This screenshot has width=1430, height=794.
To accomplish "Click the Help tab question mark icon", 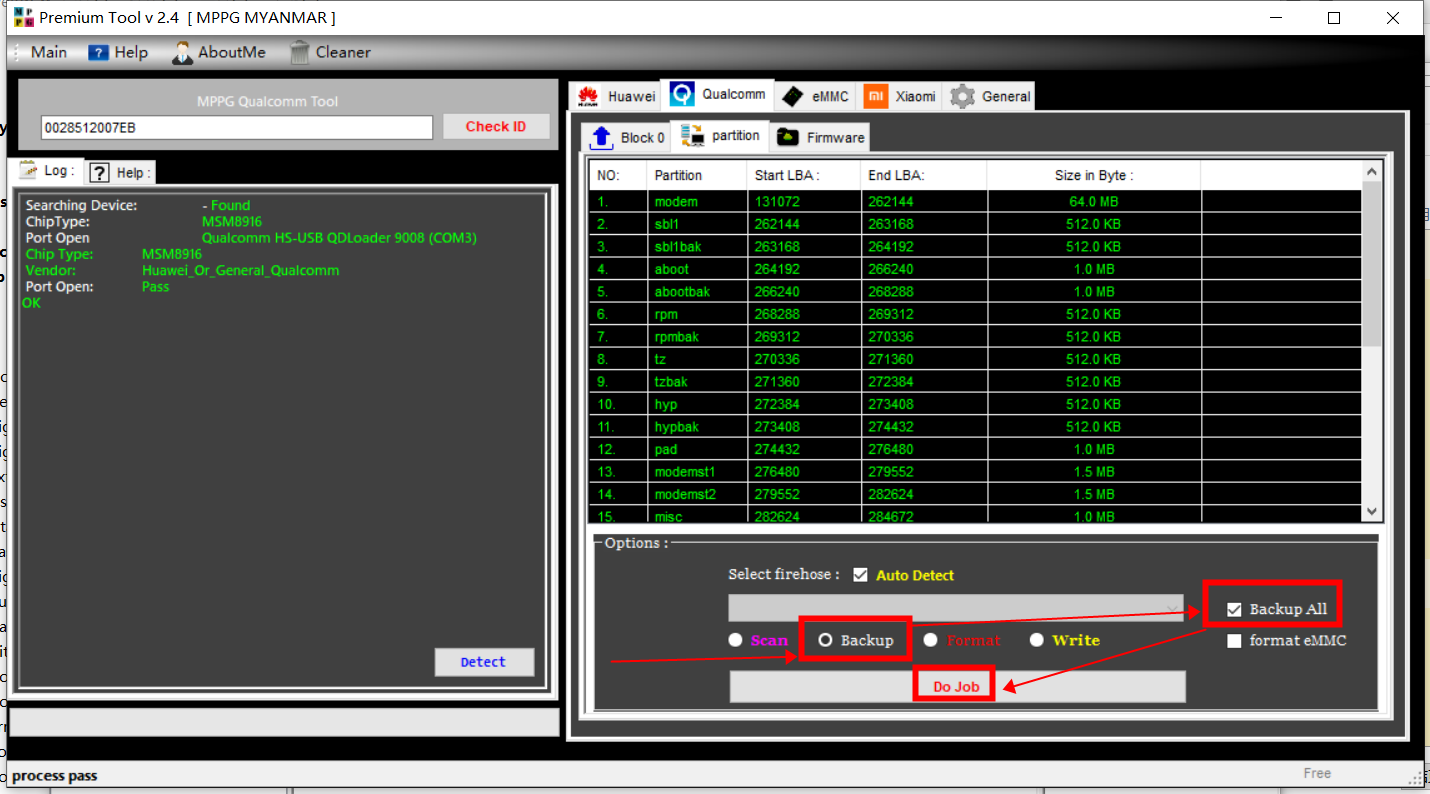I will (x=99, y=173).
